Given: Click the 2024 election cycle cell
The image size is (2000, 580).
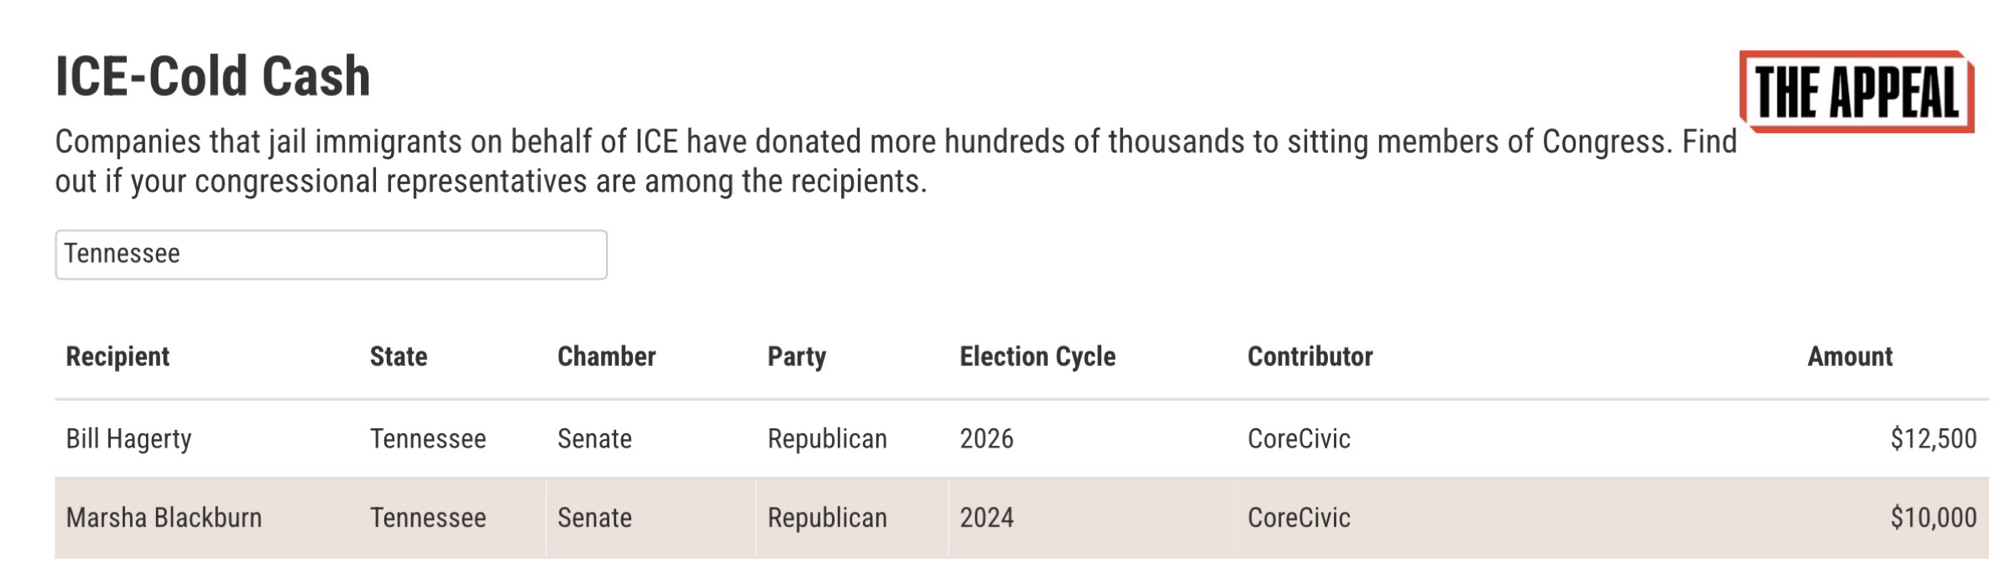Looking at the screenshot, I should point(986,518).
